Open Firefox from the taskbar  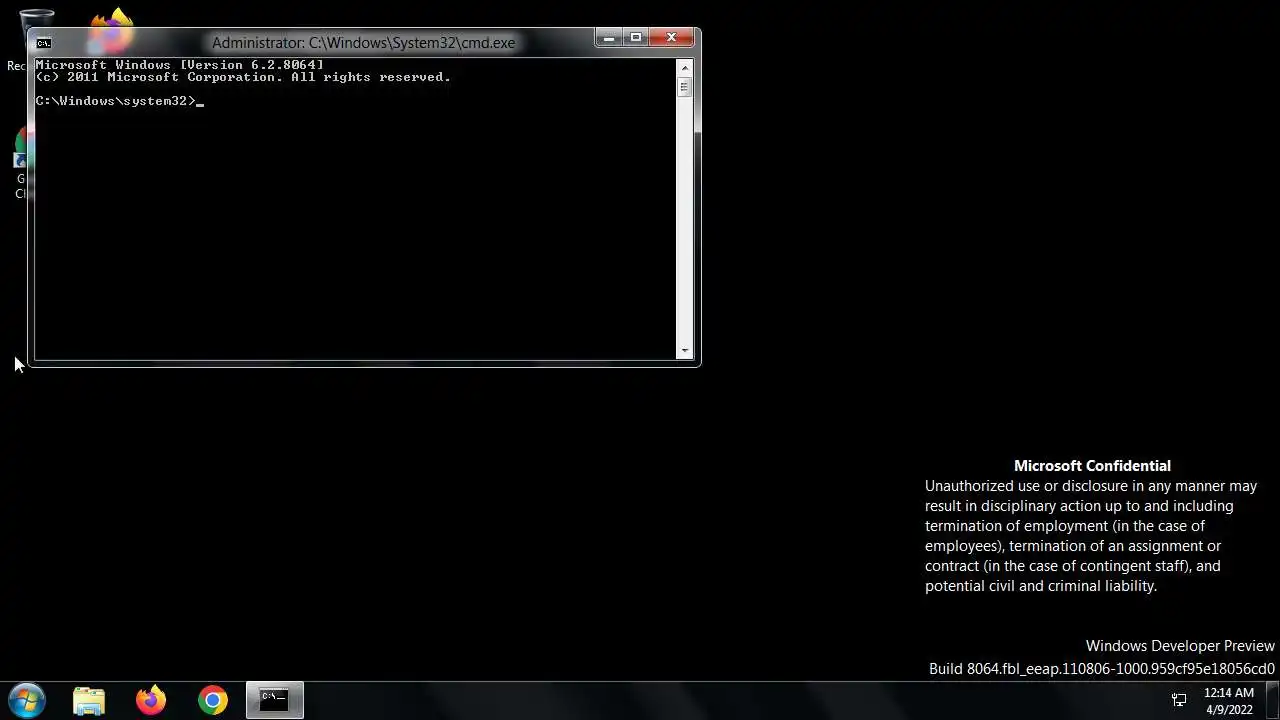(x=151, y=700)
